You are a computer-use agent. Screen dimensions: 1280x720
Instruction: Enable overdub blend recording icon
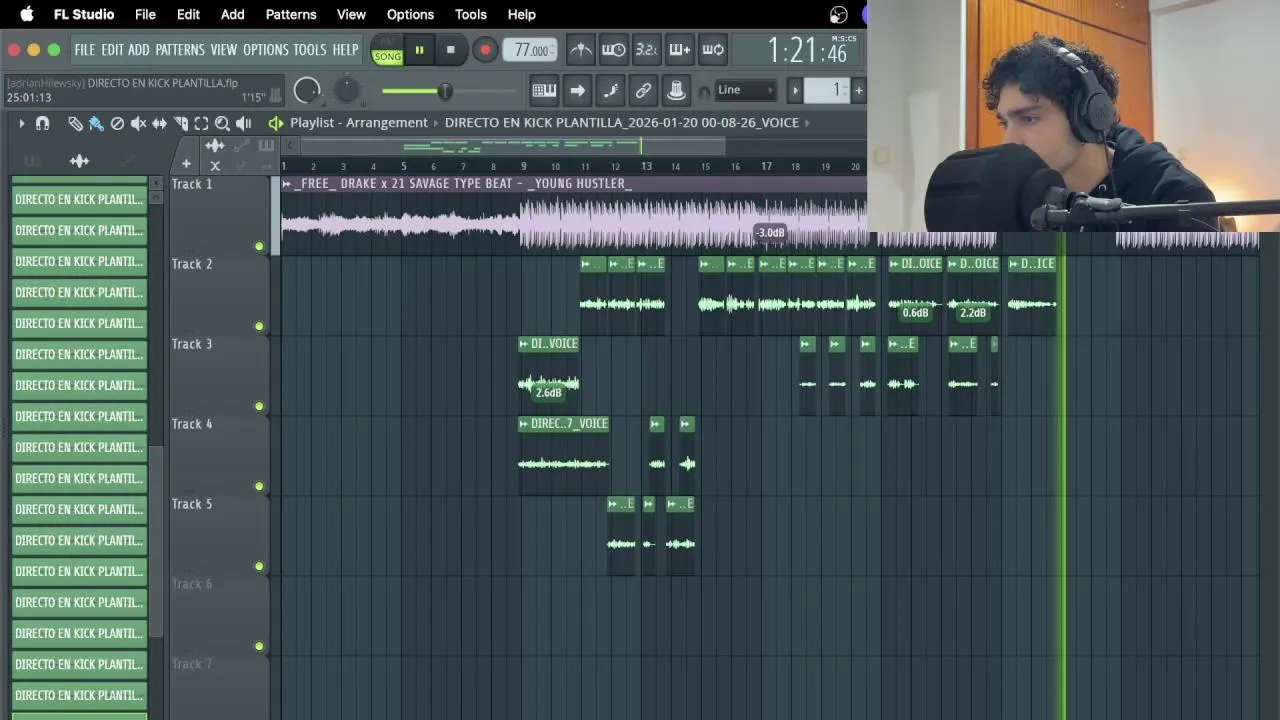[x=680, y=50]
